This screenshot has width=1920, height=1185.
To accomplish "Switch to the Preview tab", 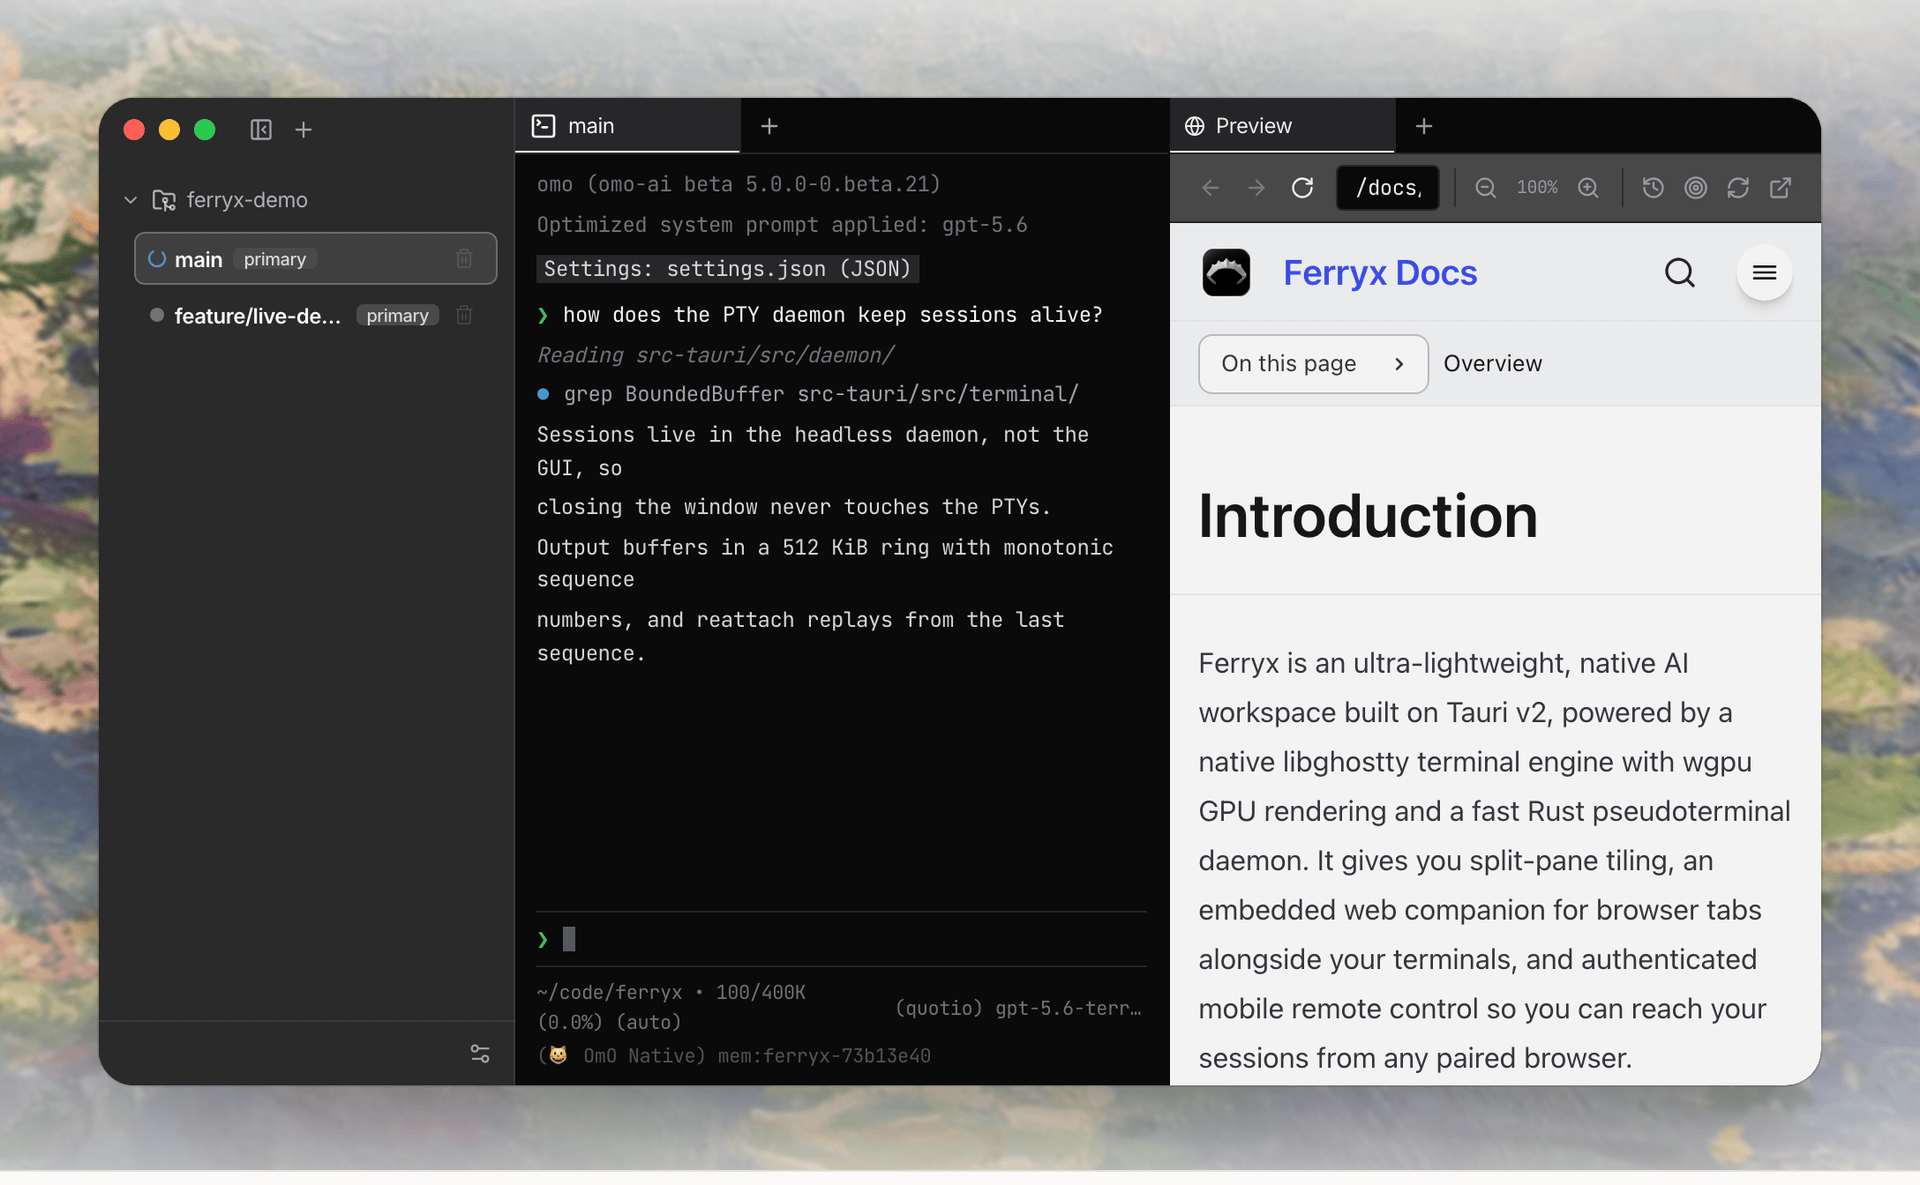I will point(1282,126).
